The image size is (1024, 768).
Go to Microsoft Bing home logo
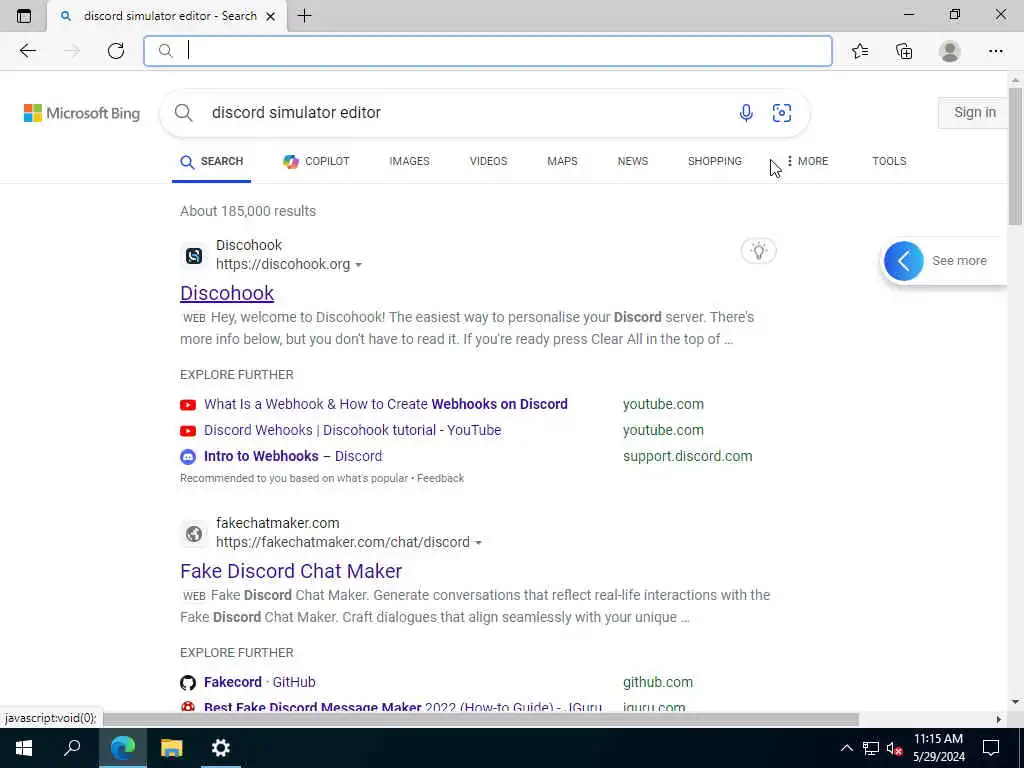(82, 113)
